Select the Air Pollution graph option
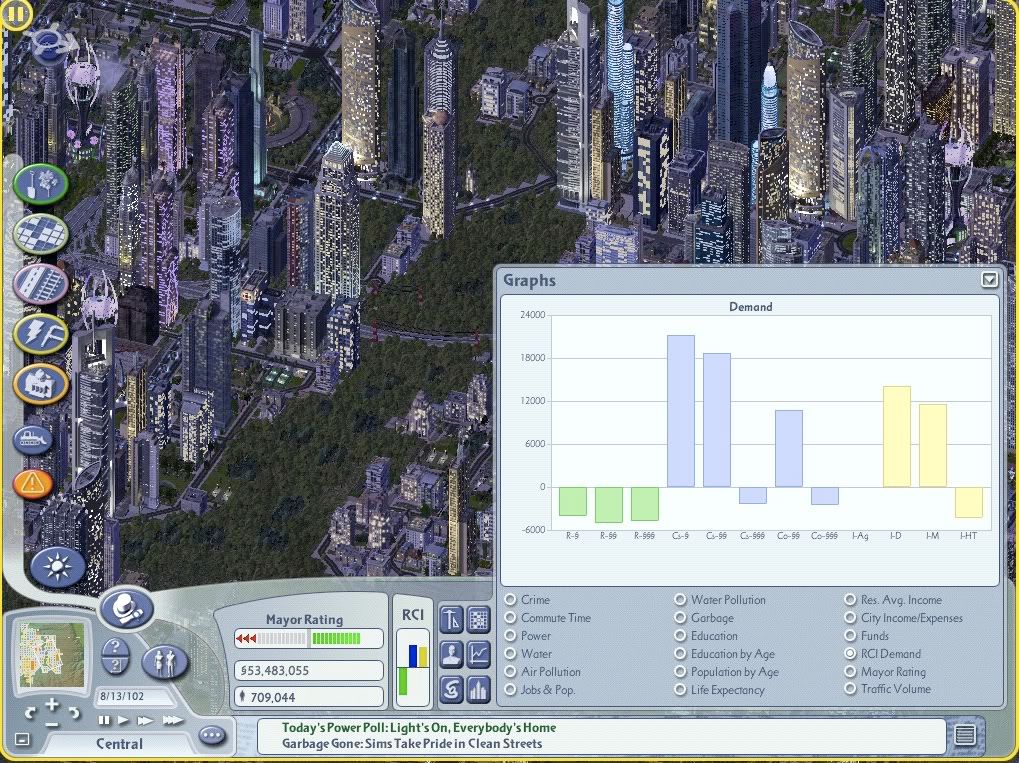 coord(511,671)
